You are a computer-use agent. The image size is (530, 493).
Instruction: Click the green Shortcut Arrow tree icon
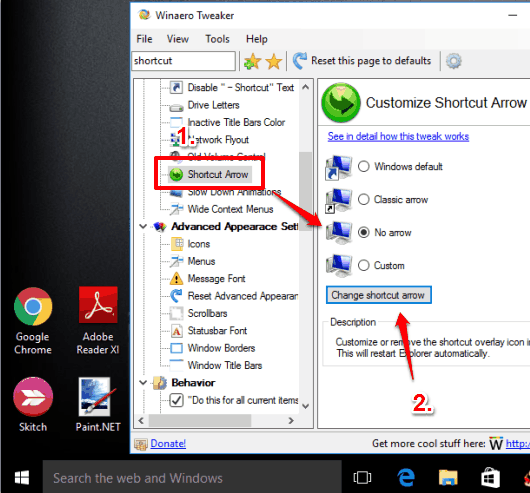coord(176,174)
